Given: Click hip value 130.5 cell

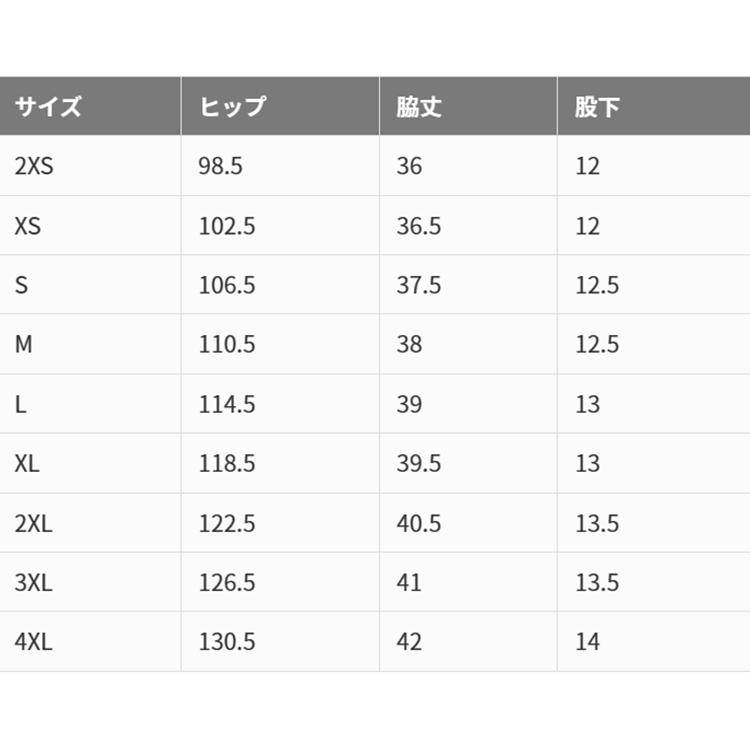Looking at the screenshot, I should pyautogui.click(x=280, y=641).
